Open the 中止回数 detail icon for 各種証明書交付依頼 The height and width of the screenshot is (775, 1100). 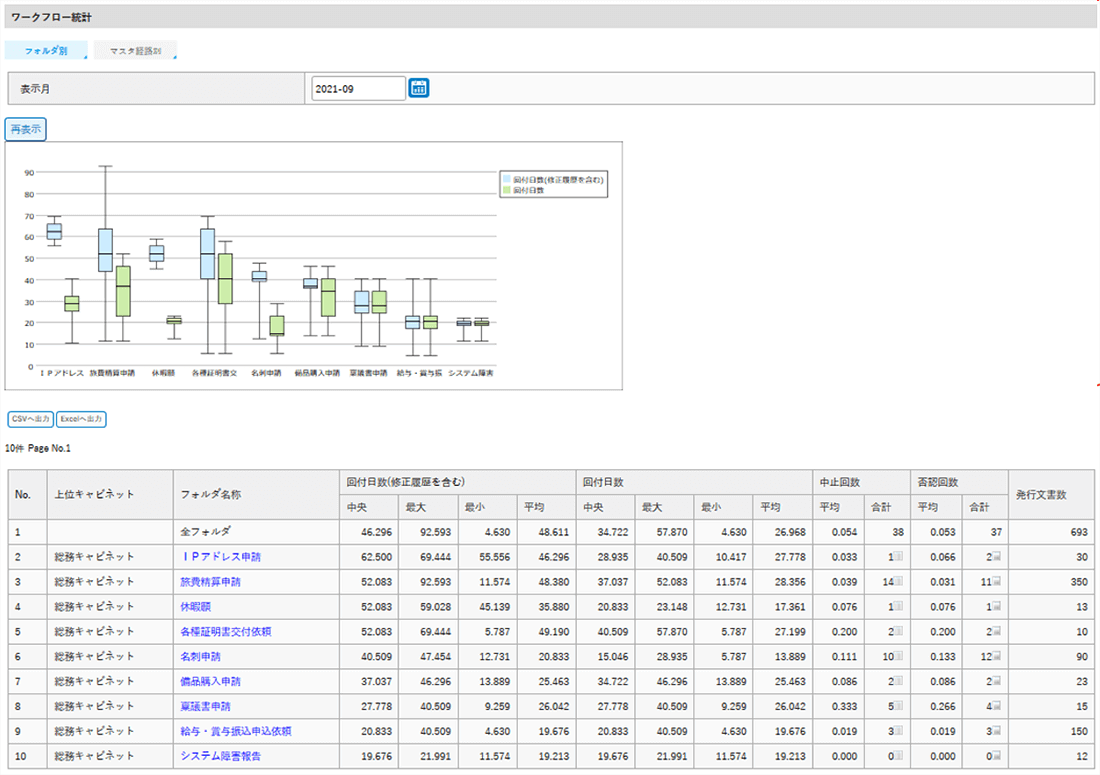point(899,631)
